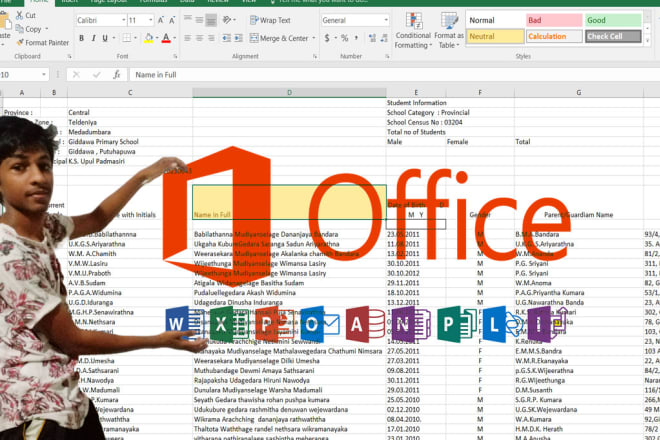Open borders dropdown arrow
Image resolution: width=660 pixels, height=440 pixels.
coord(136,38)
